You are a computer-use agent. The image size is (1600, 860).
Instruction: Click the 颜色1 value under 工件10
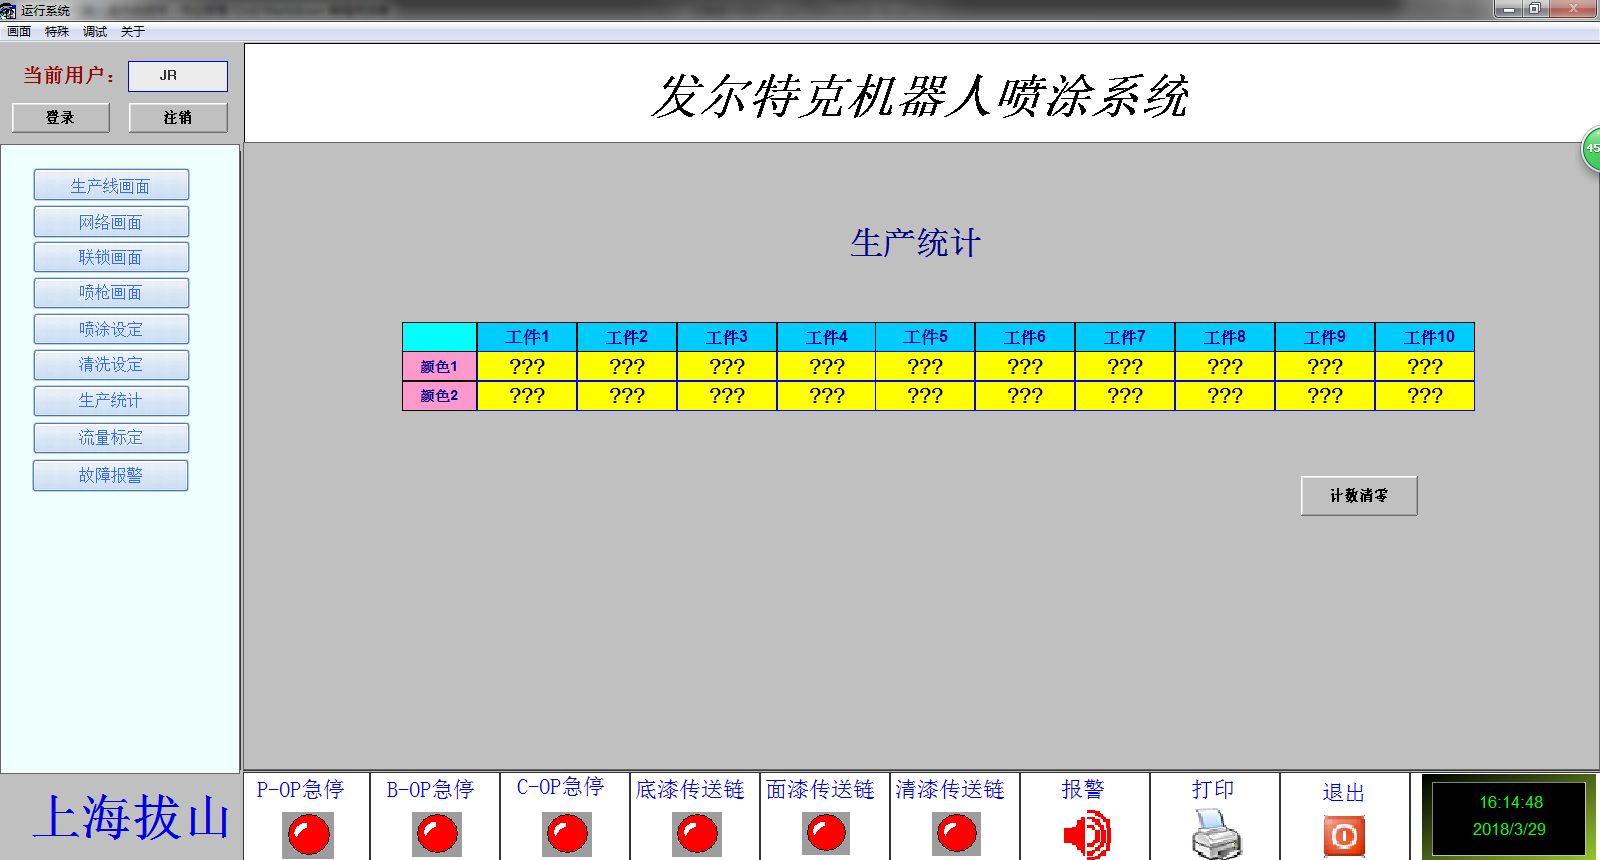click(1425, 366)
